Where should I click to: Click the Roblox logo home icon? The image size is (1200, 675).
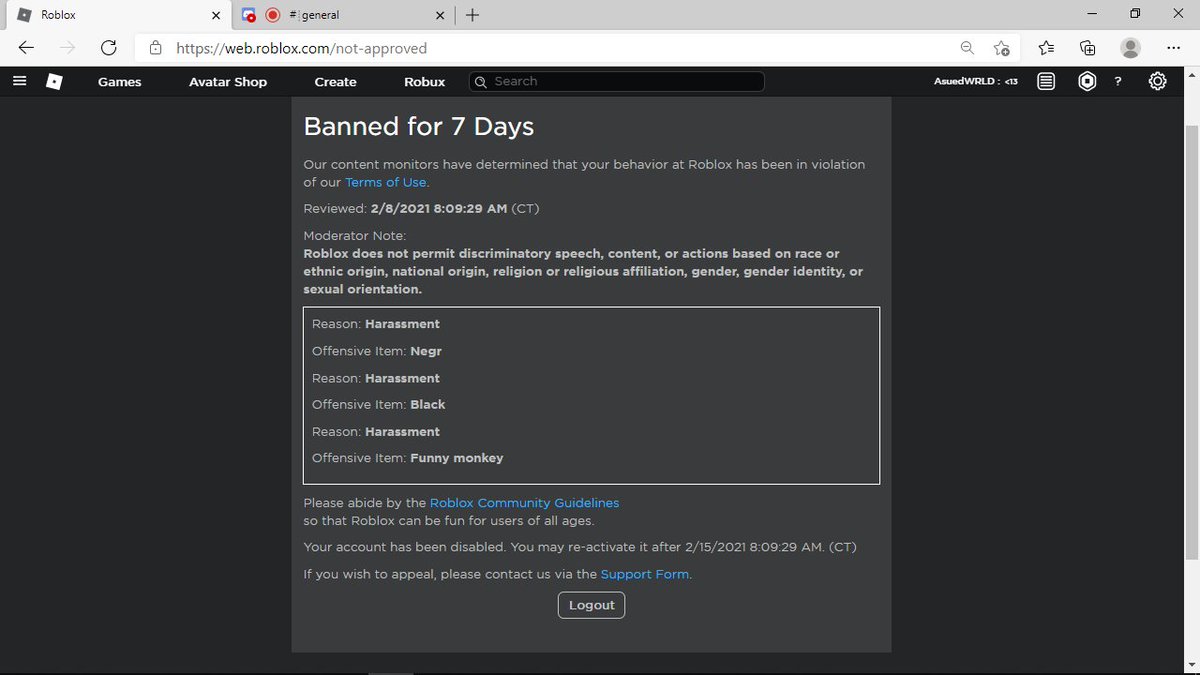click(x=54, y=82)
